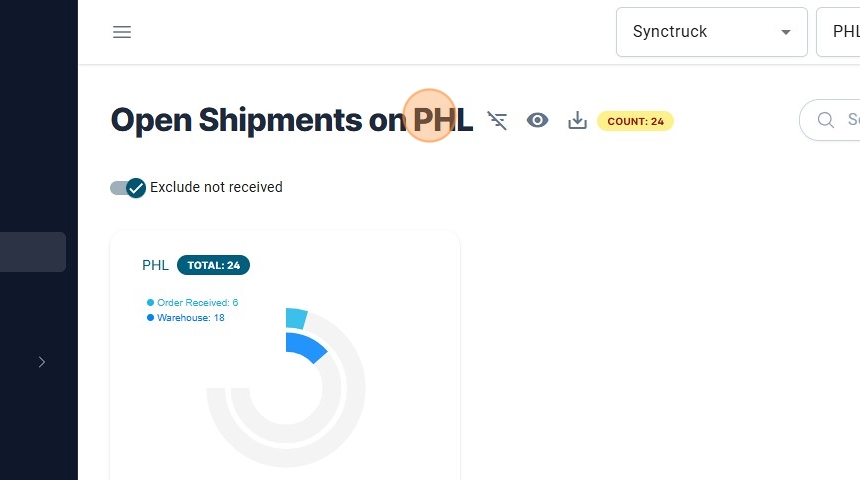Expand the sidebar with the chevron arrow
Image resolution: width=860 pixels, height=480 pixels.
(x=42, y=362)
